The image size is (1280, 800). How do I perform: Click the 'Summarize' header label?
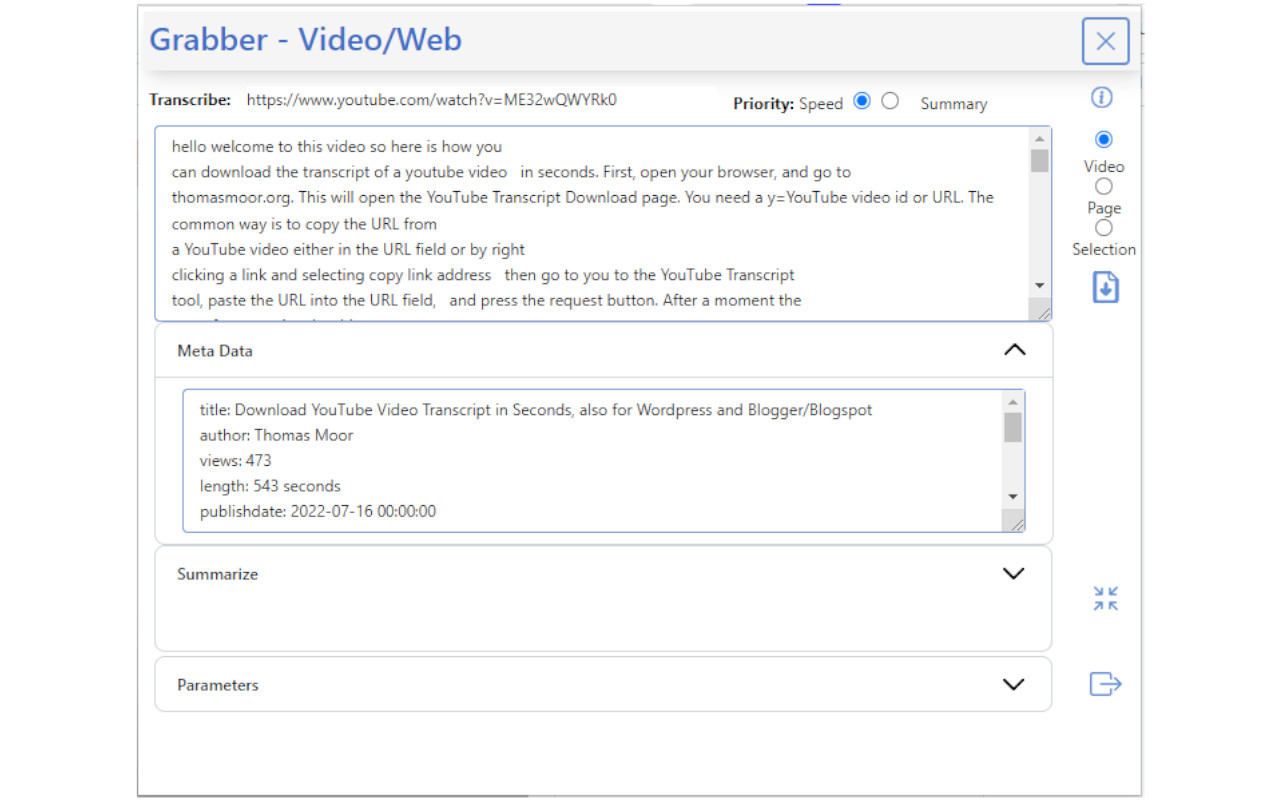[x=217, y=574]
